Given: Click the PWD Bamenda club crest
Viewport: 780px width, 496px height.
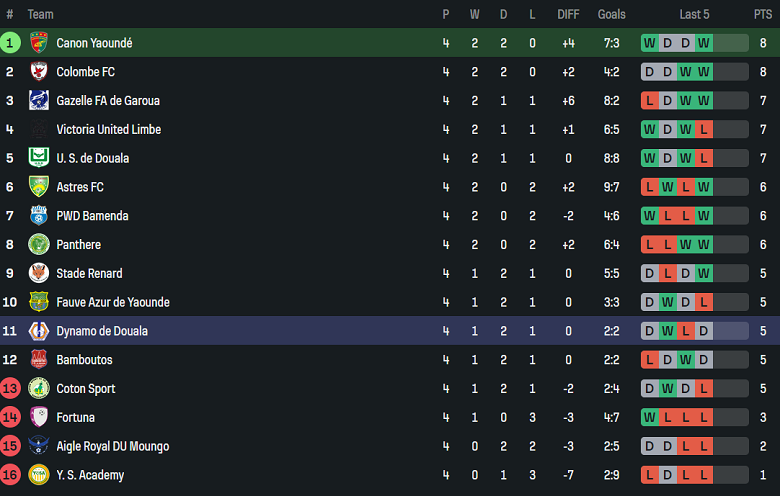Looking at the screenshot, I should (x=39, y=216).
